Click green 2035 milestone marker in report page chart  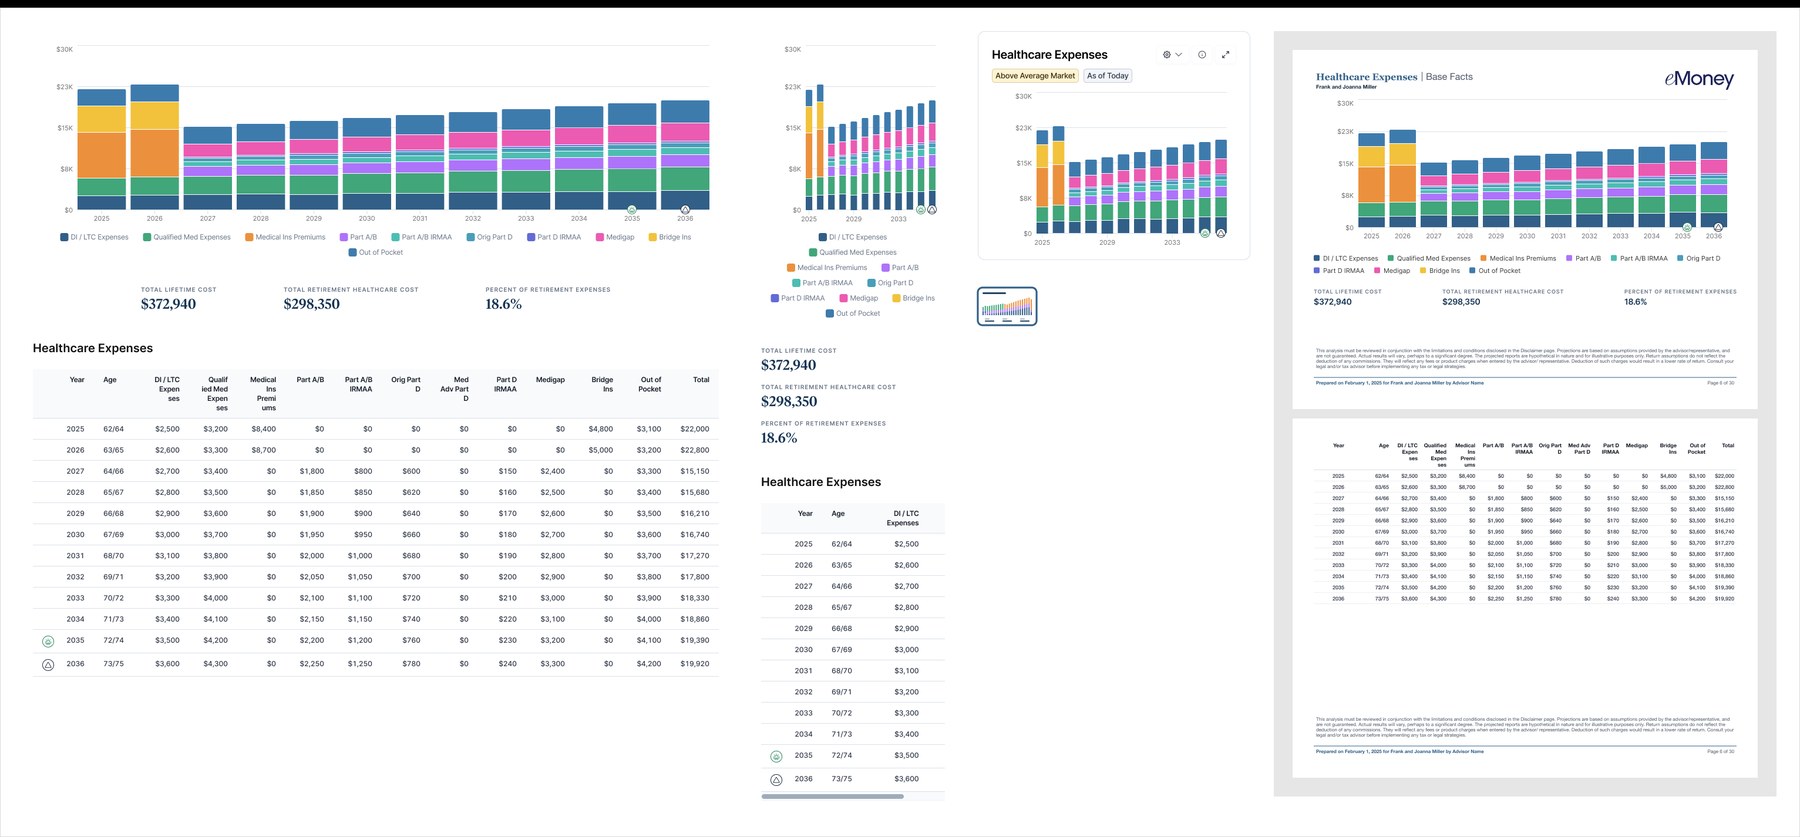(1687, 228)
